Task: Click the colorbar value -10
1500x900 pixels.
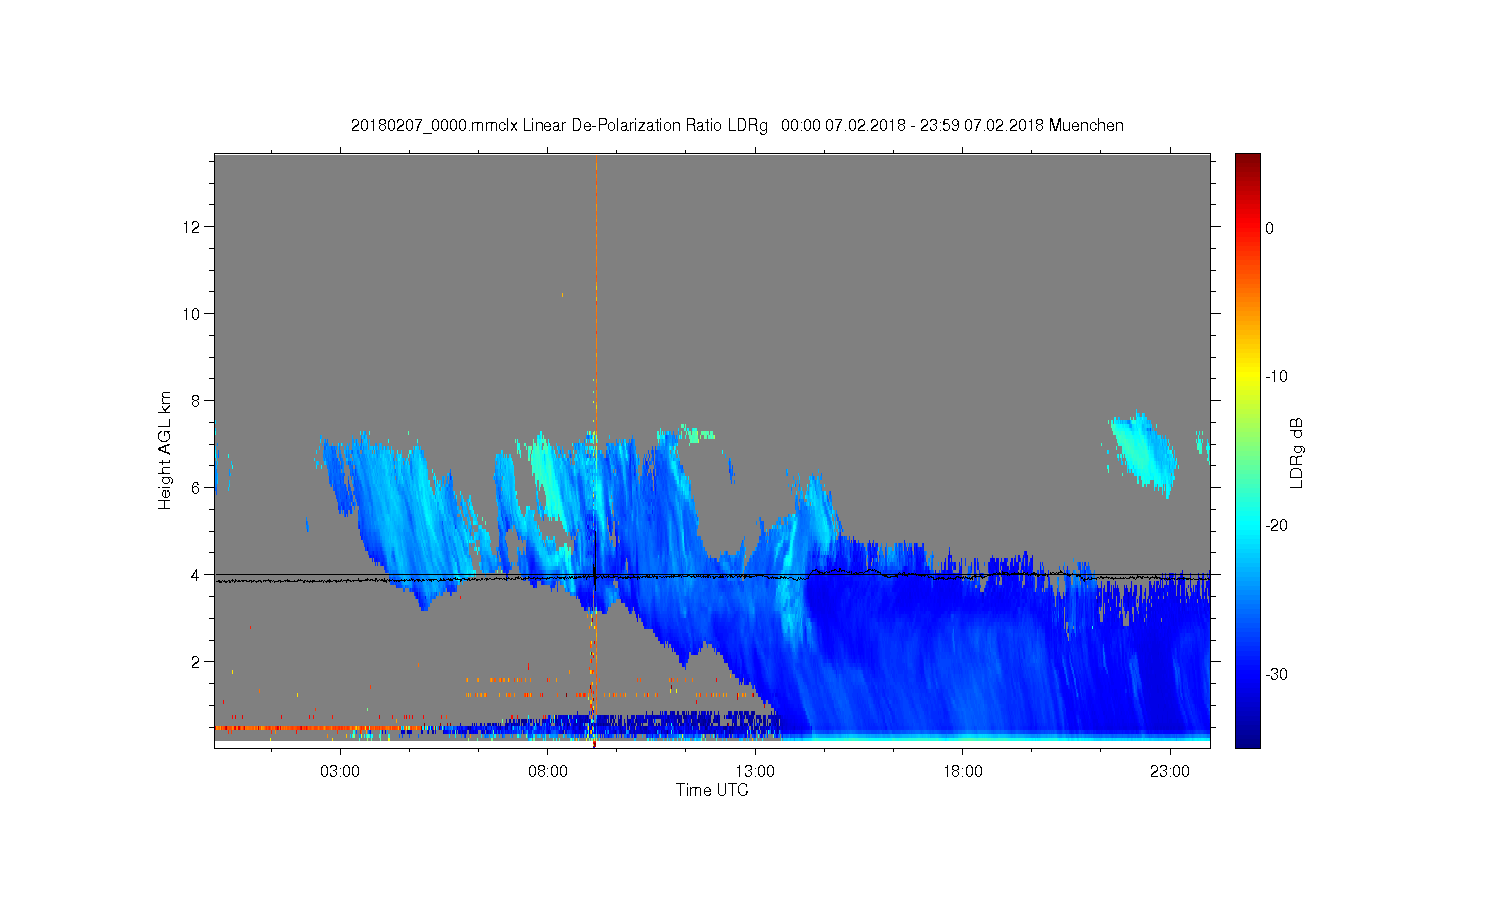Action: (1276, 377)
